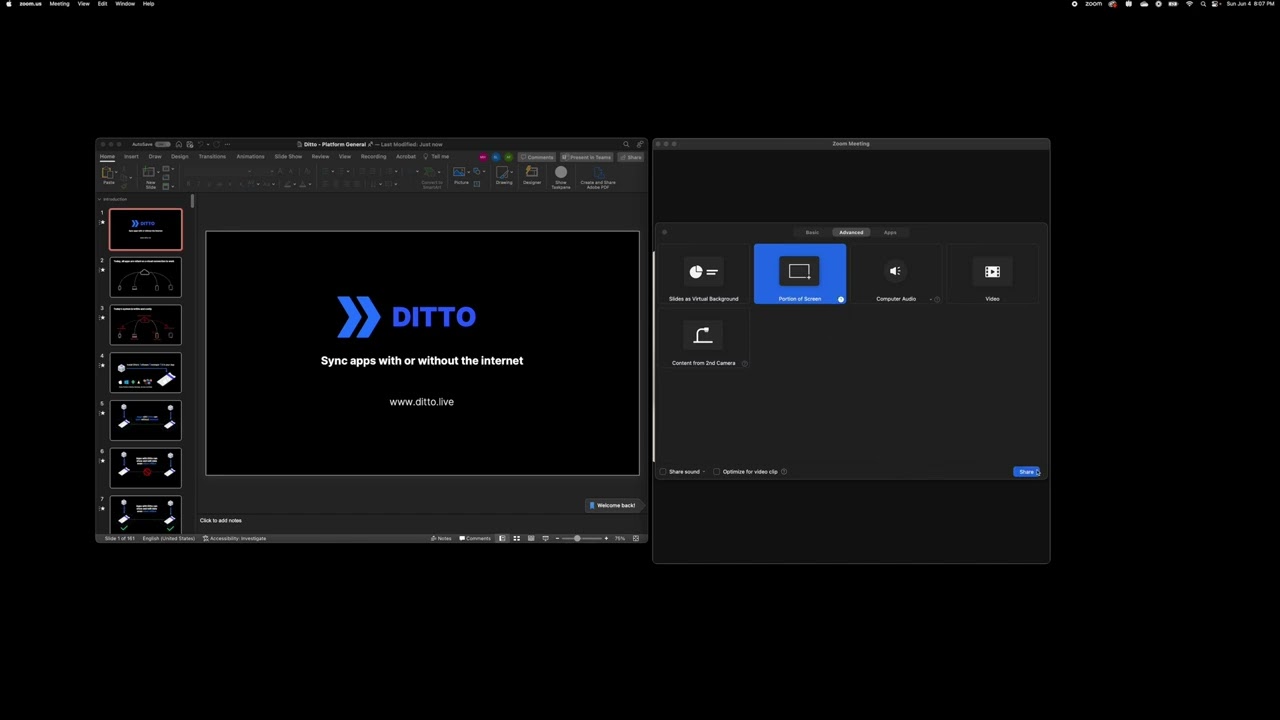Switch to Advanced tab in Zoom share dialog
1280x720 pixels.
point(851,233)
